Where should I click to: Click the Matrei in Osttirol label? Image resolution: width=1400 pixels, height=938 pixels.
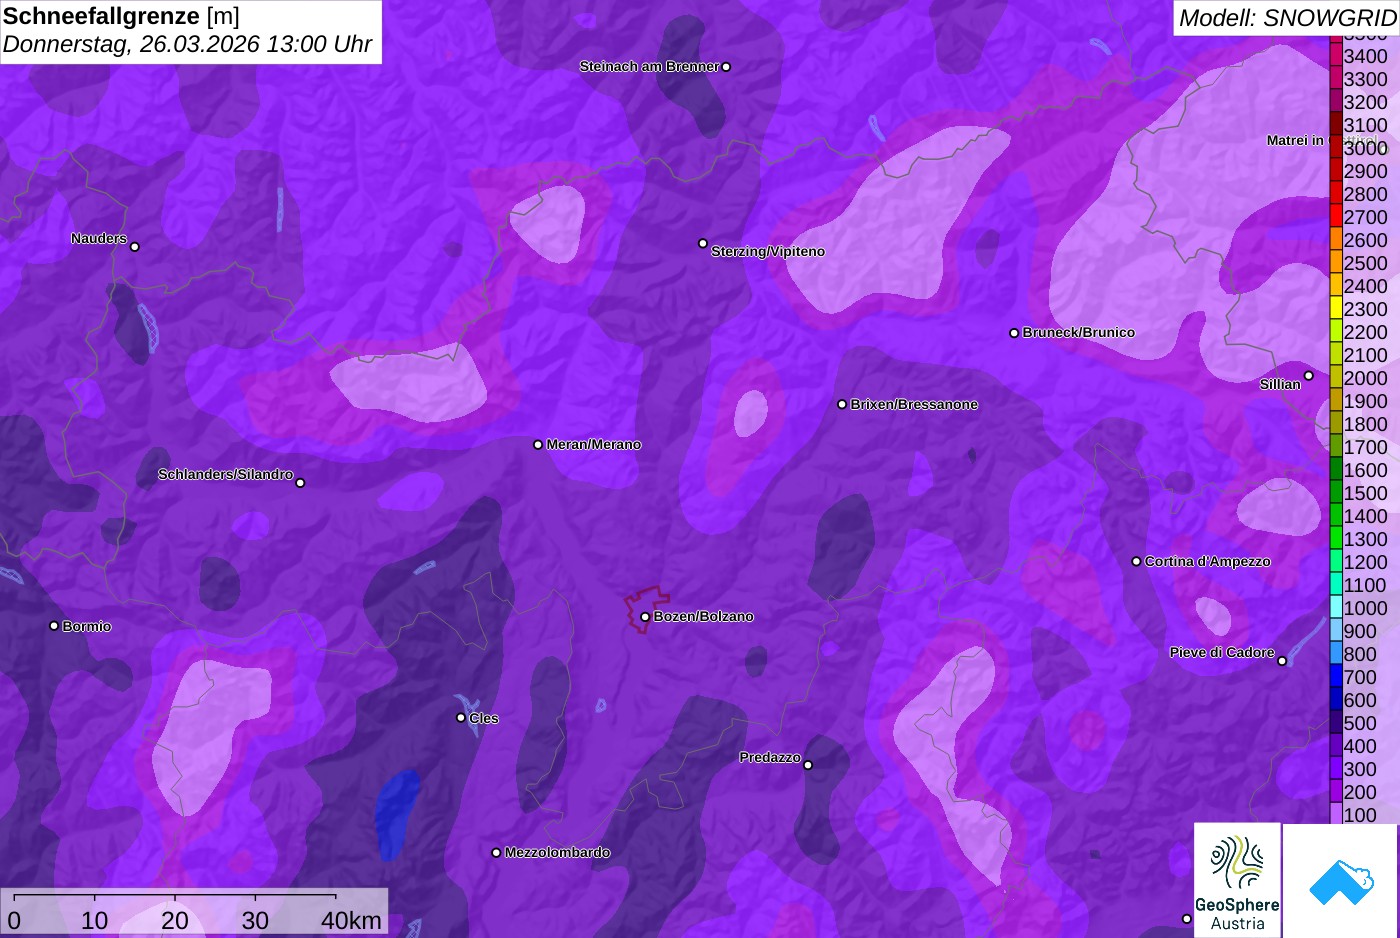pyautogui.click(x=1322, y=140)
